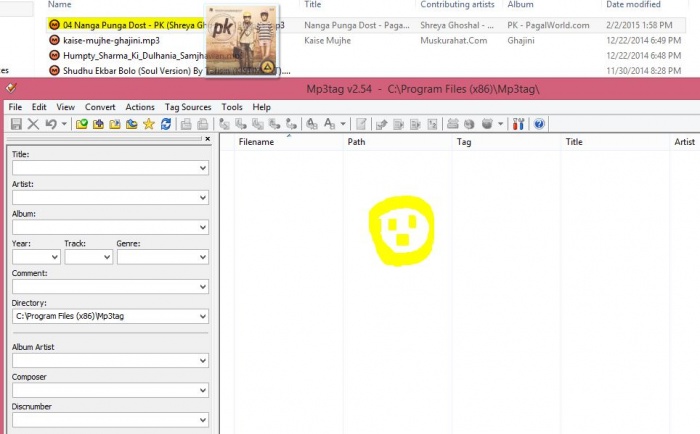Image resolution: width=700 pixels, height=434 pixels.
Task: Click the Remove tag X icon
Action: (33, 124)
